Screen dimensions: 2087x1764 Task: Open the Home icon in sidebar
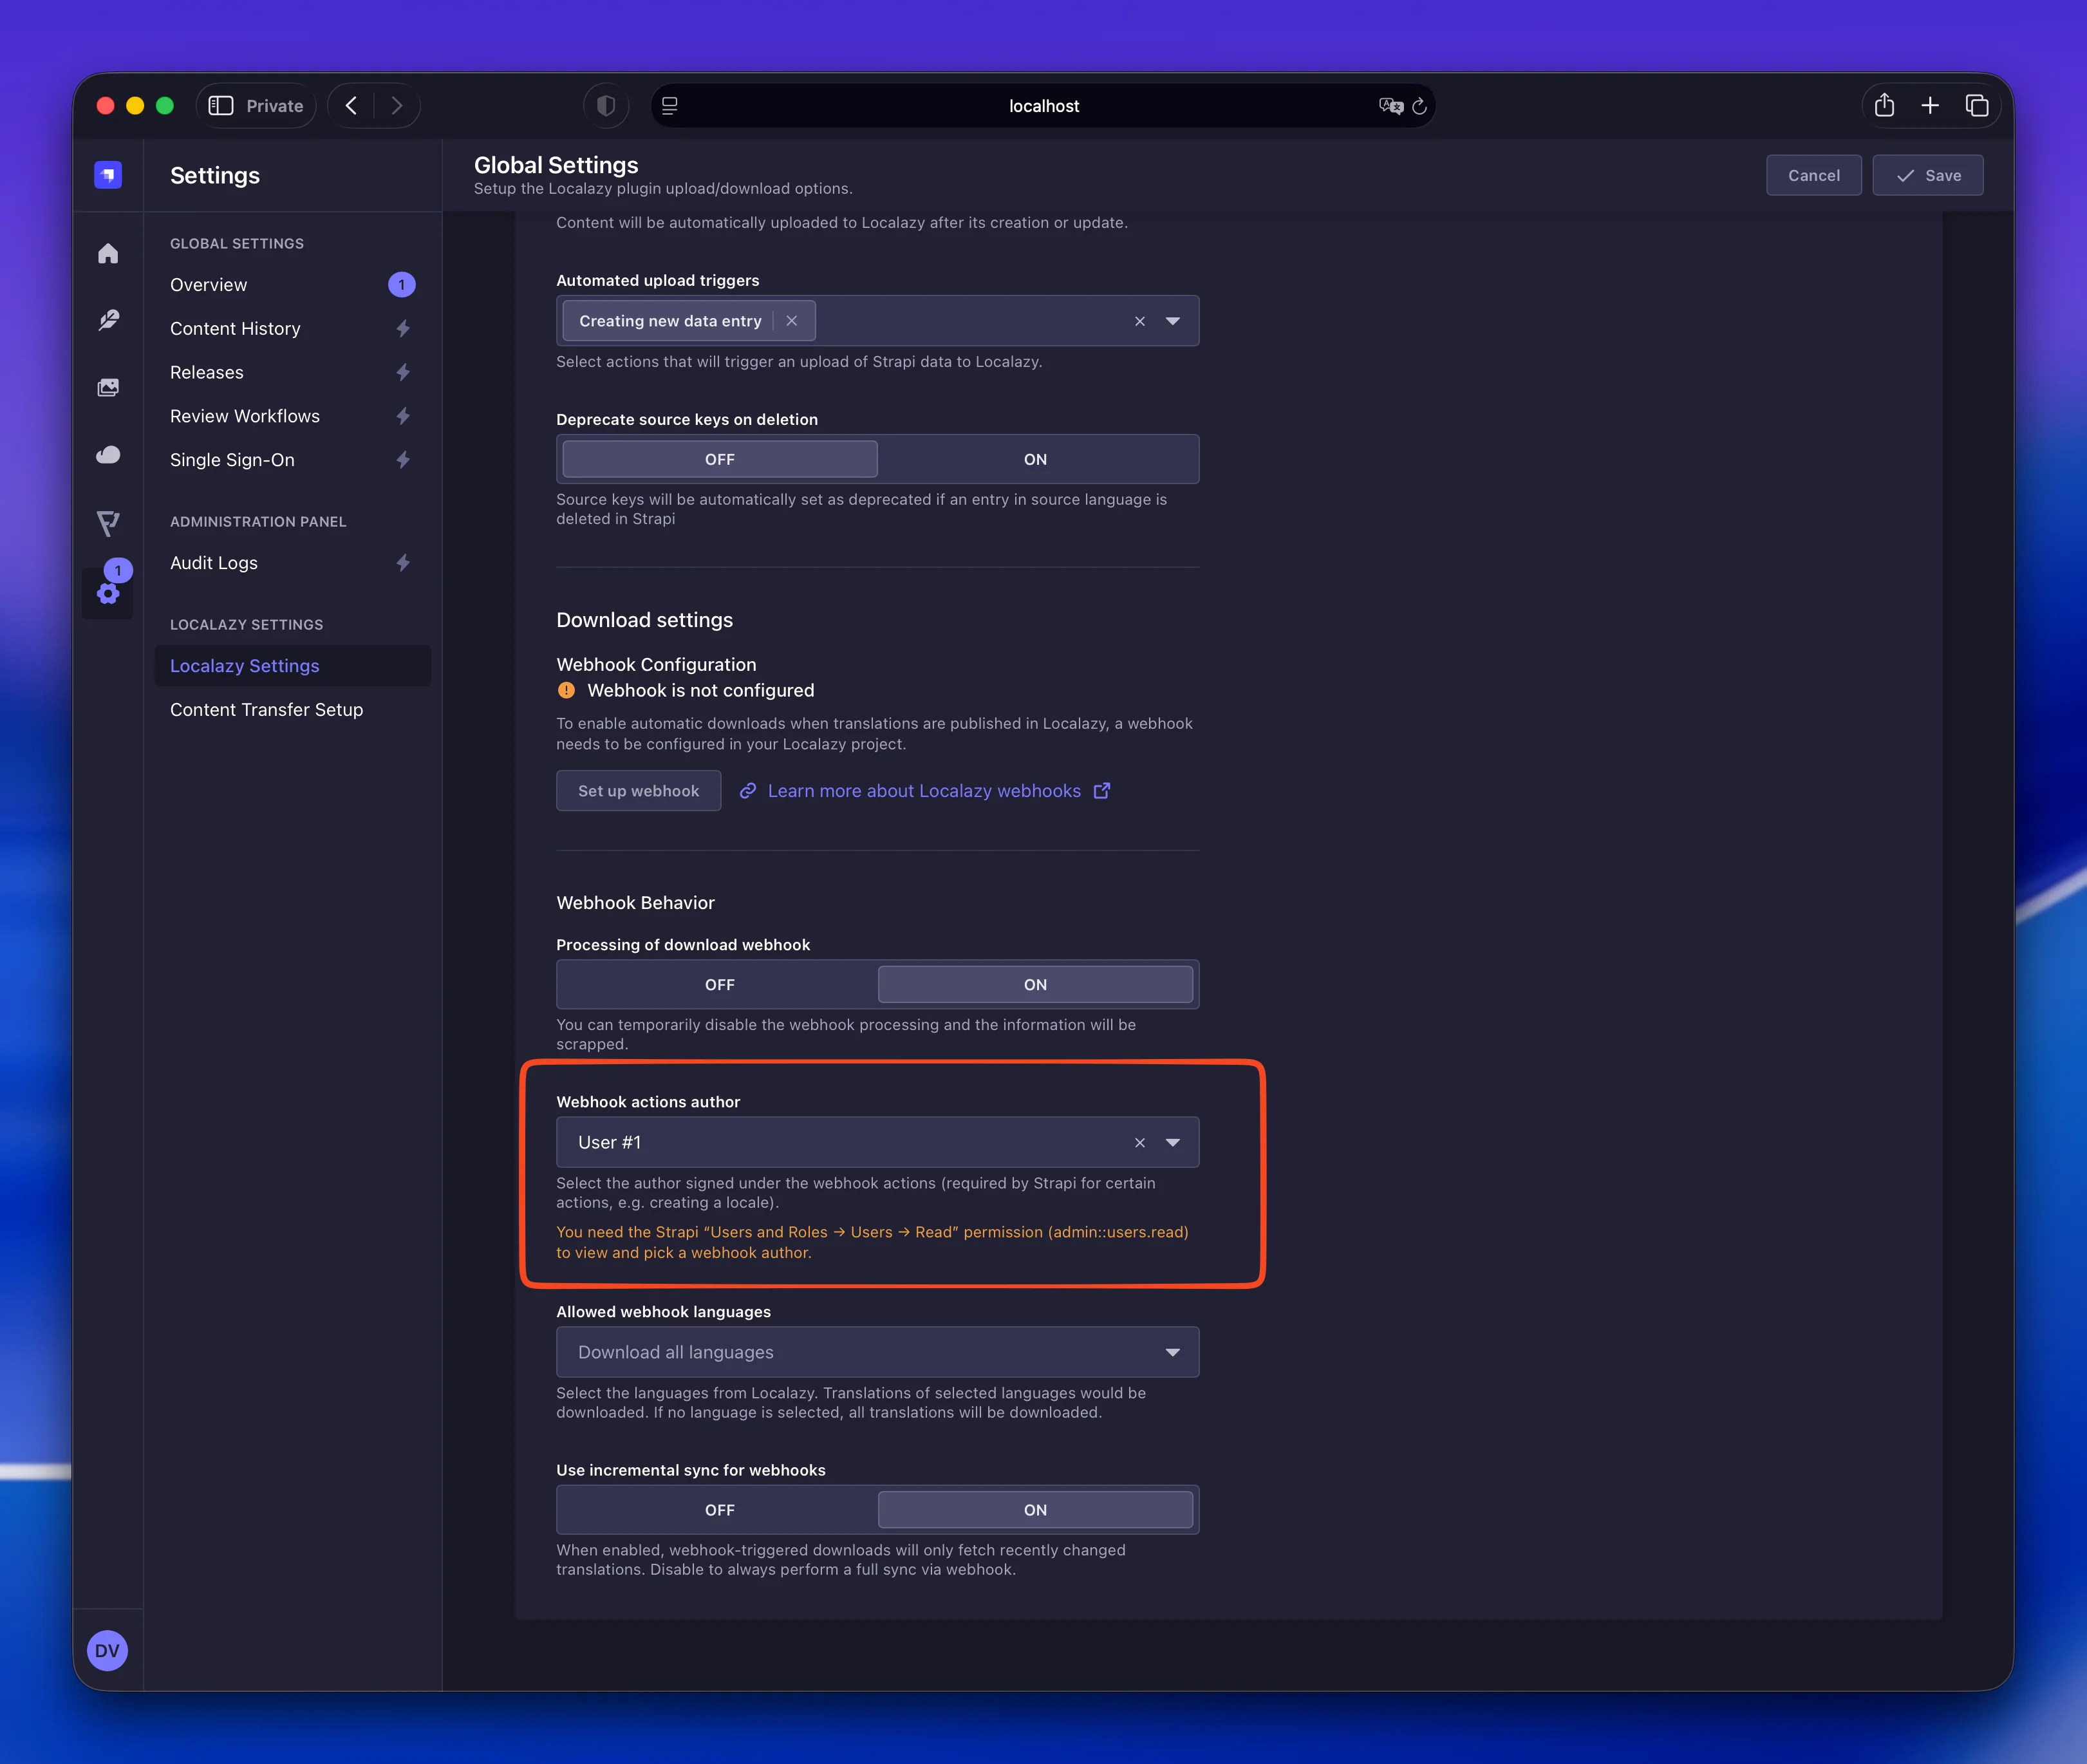108,254
